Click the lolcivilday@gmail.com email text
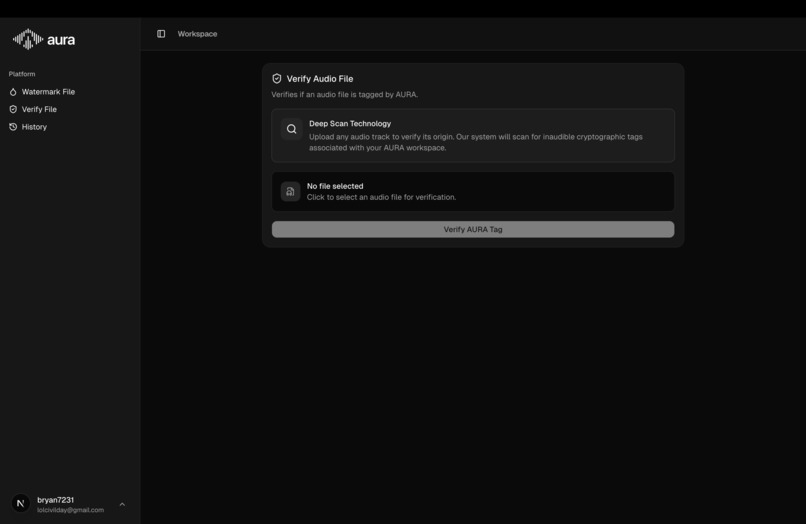 click(x=70, y=510)
